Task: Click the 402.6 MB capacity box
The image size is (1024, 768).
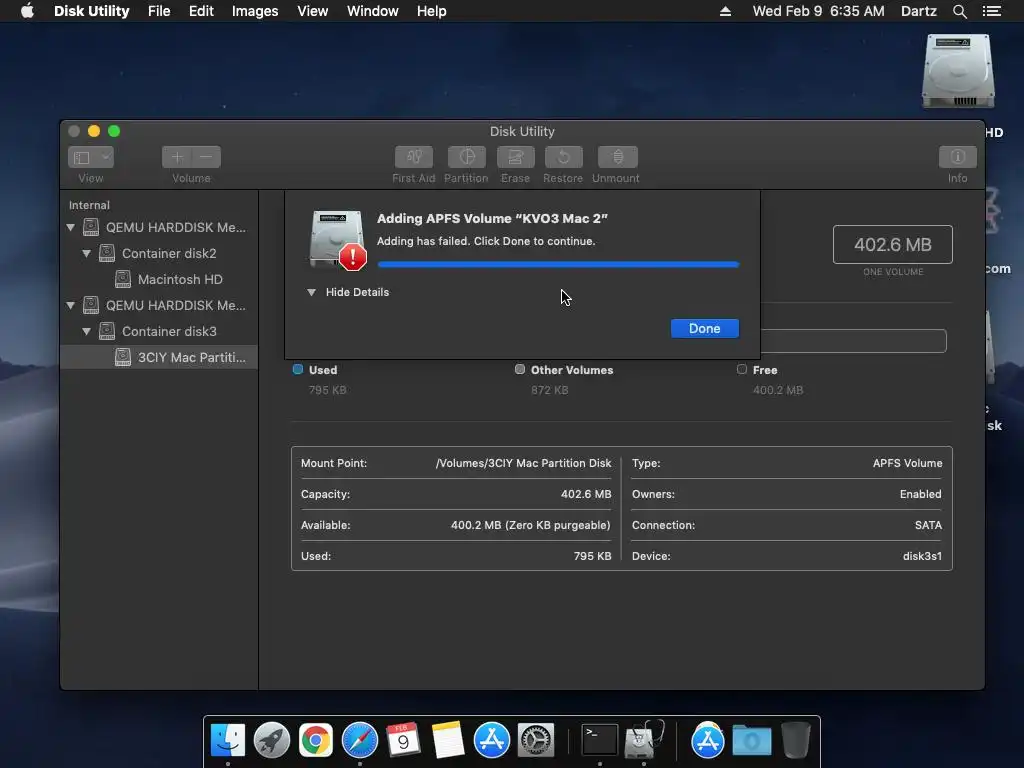Action: 893,244
